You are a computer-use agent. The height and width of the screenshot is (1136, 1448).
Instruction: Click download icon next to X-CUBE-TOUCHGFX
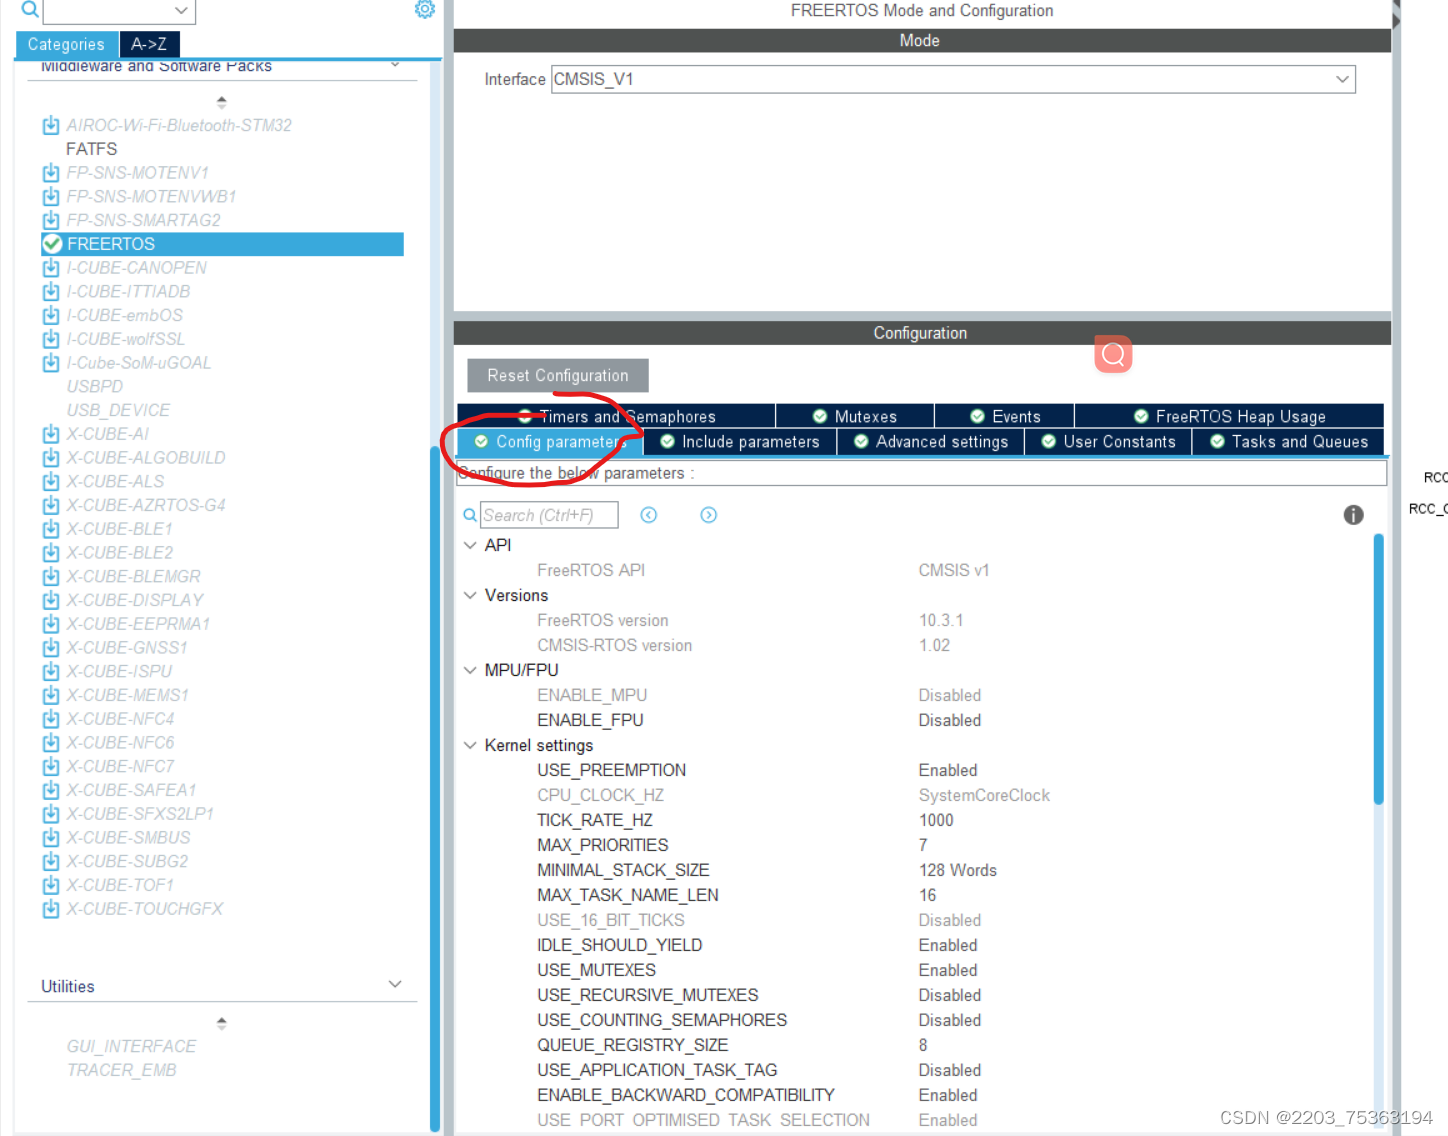51,909
